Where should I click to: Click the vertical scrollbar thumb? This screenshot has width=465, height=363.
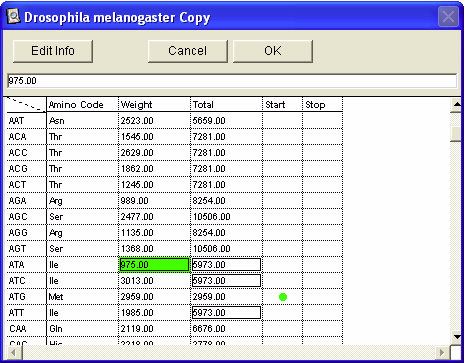pyautogui.click(x=456, y=133)
